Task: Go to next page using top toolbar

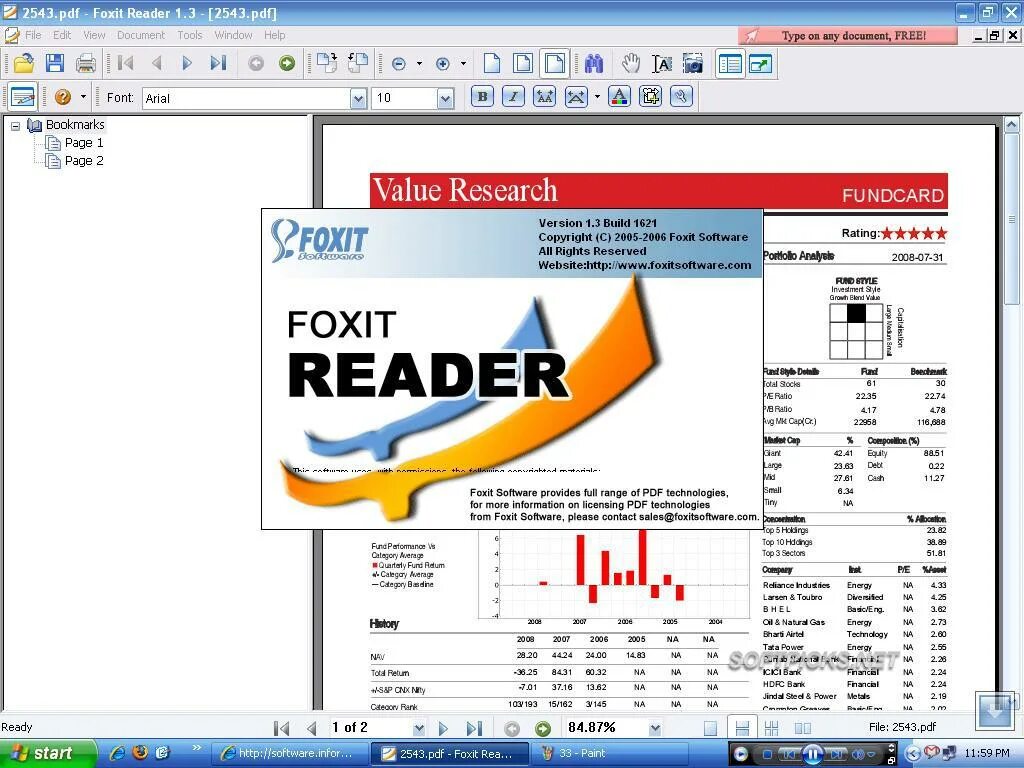Action: pos(187,63)
